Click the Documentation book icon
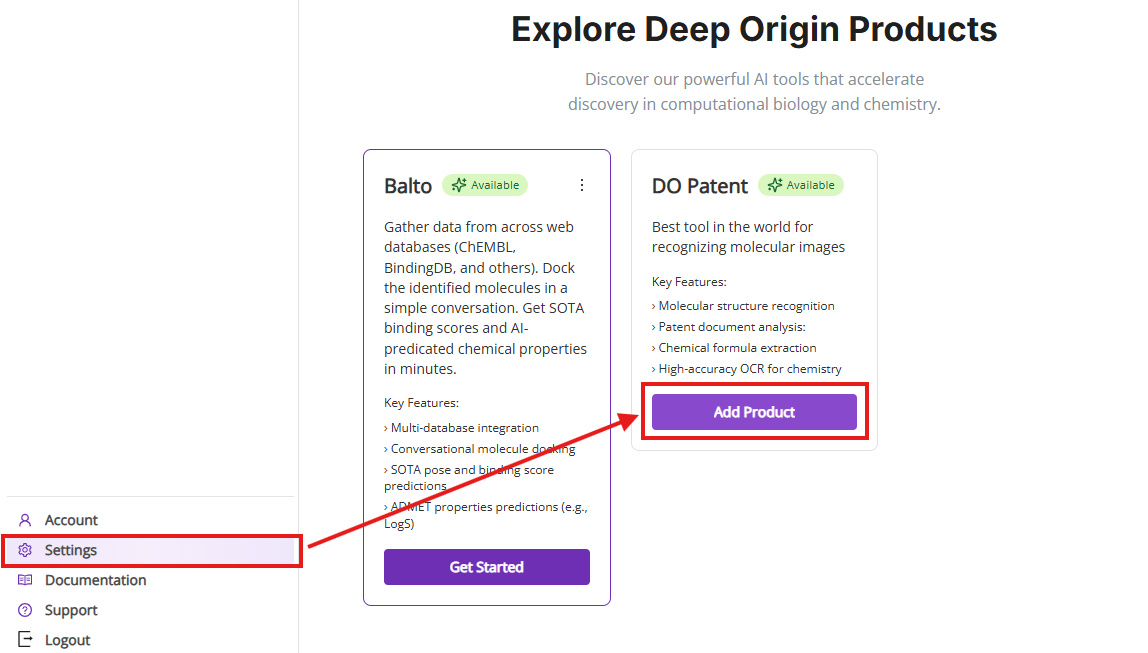The width and height of the screenshot is (1148, 653). point(26,580)
